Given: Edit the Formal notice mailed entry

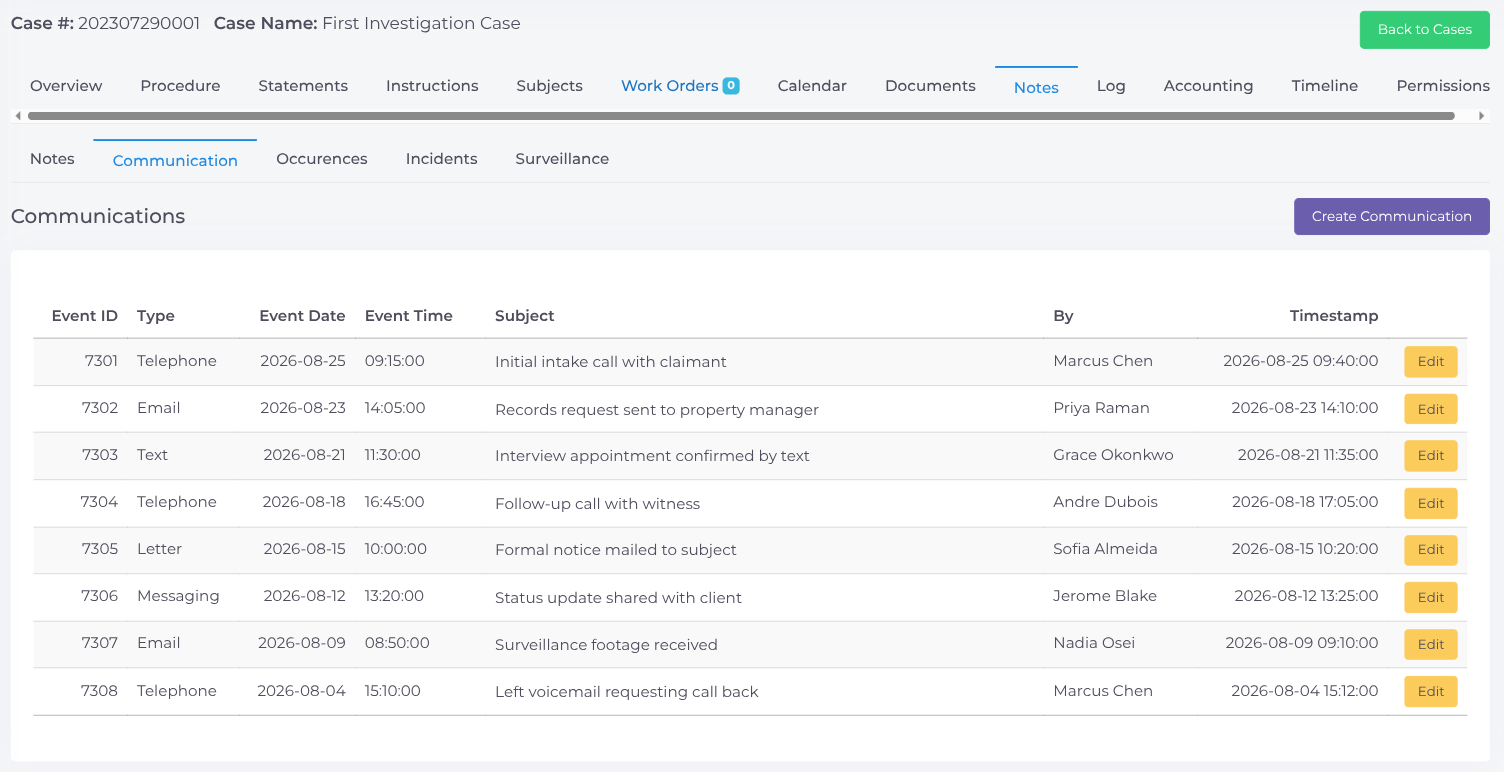Looking at the screenshot, I should [1431, 550].
